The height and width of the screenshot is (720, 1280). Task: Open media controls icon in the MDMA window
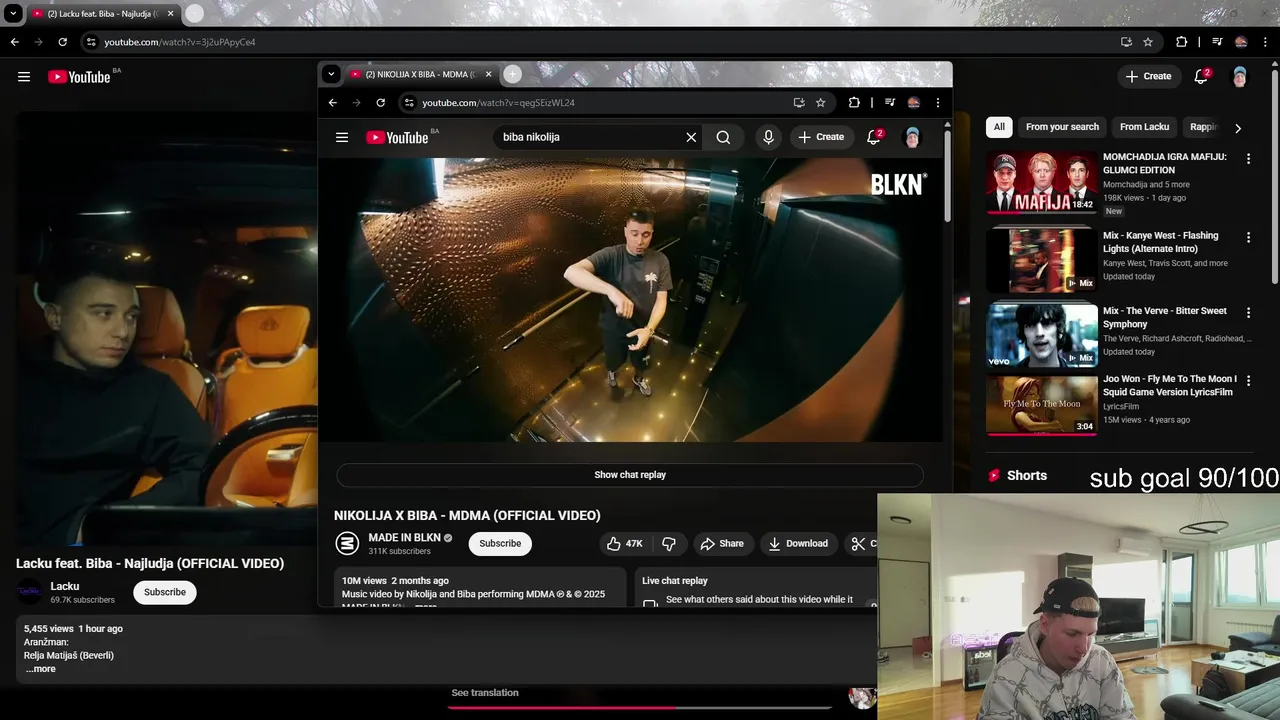(889, 102)
